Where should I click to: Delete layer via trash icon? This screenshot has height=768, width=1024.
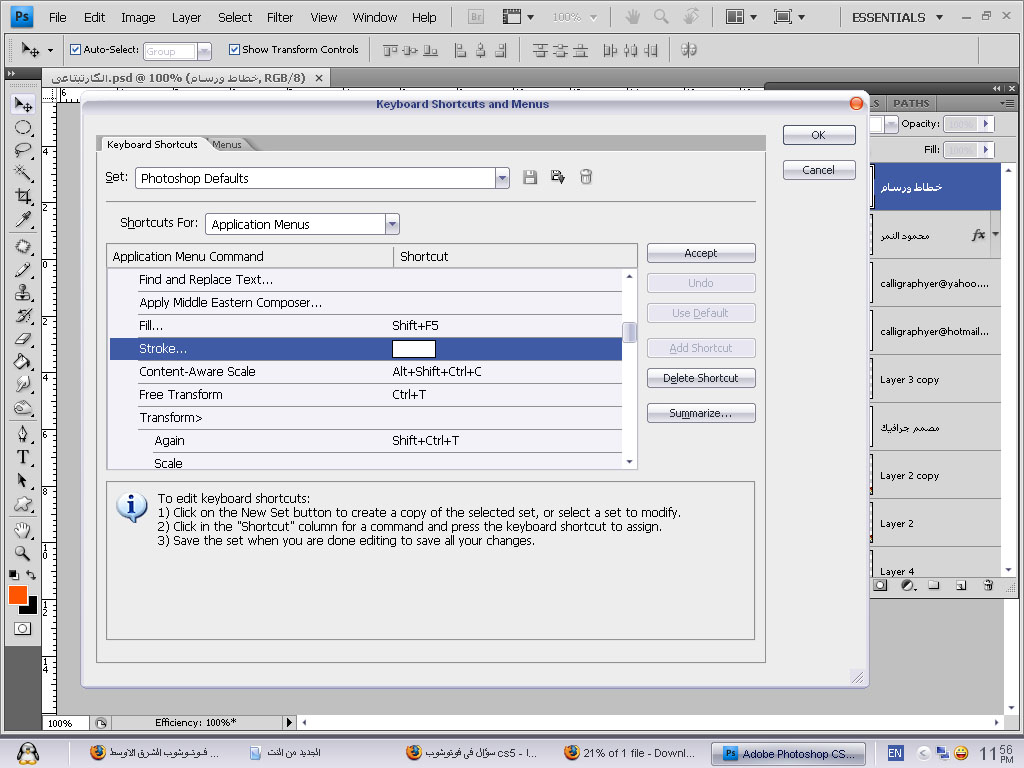[x=988, y=585]
